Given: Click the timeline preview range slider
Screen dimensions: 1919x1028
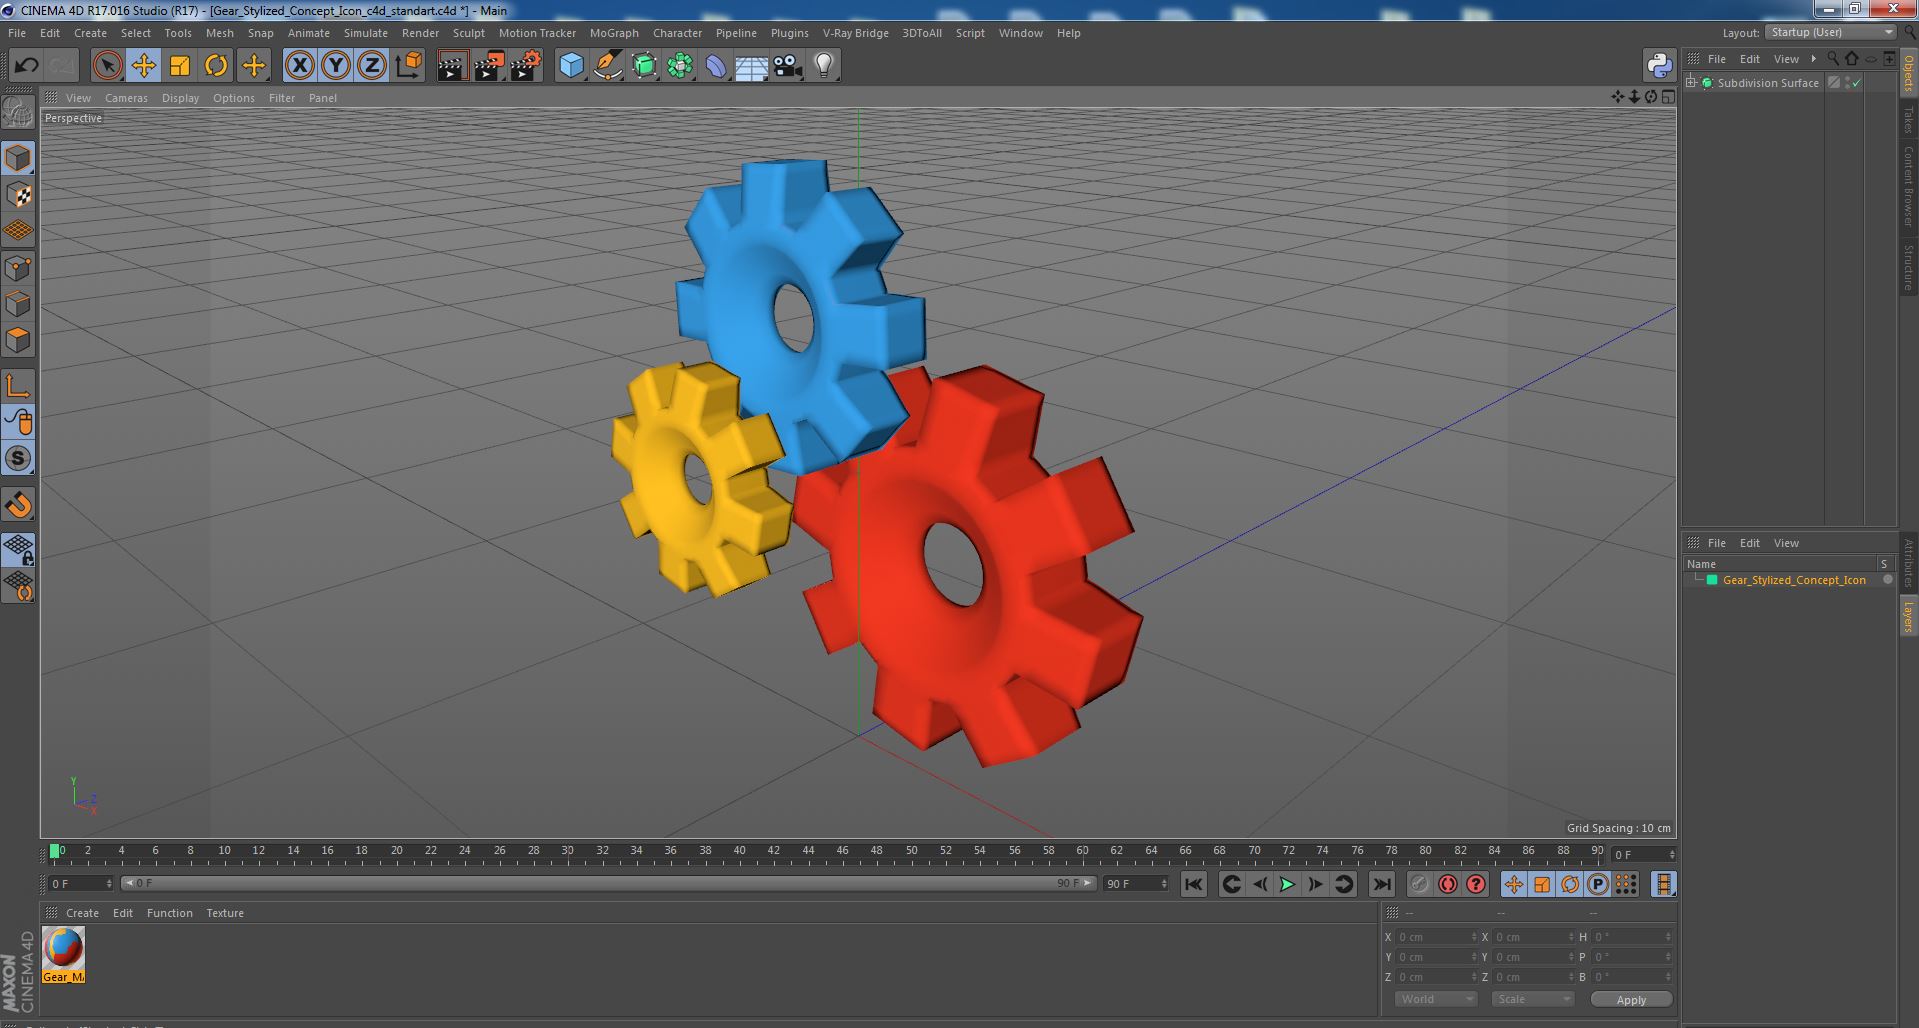Looking at the screenshot, I should (x=608, y=884).
